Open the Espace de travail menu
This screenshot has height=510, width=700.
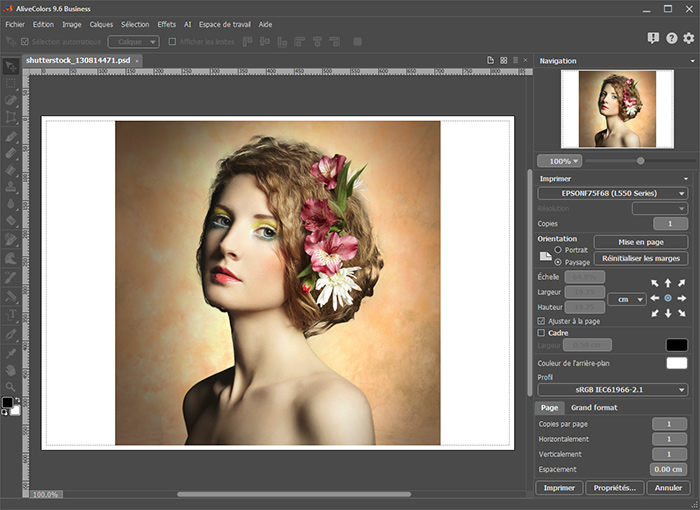[225, 25]
